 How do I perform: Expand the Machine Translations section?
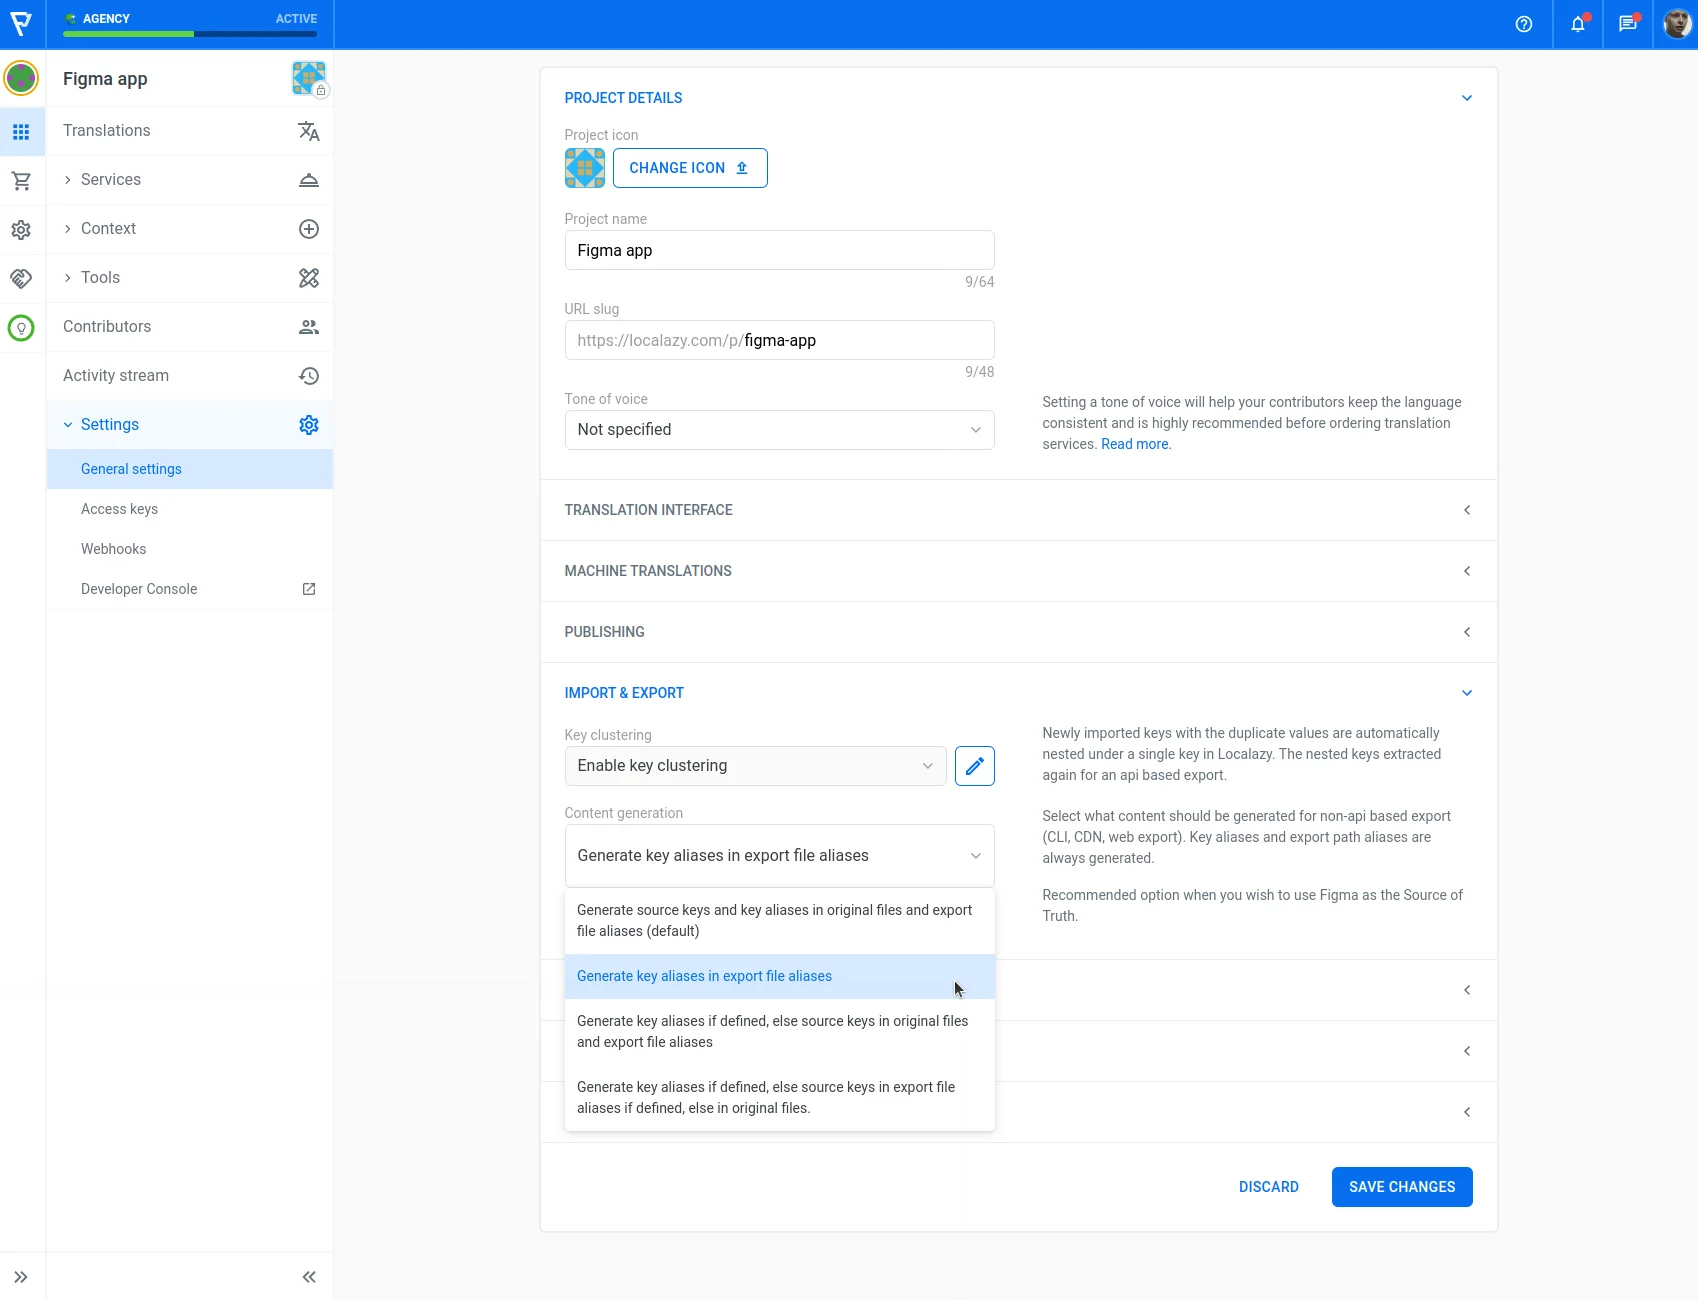pyautogui.click(x=1018, y=571)
